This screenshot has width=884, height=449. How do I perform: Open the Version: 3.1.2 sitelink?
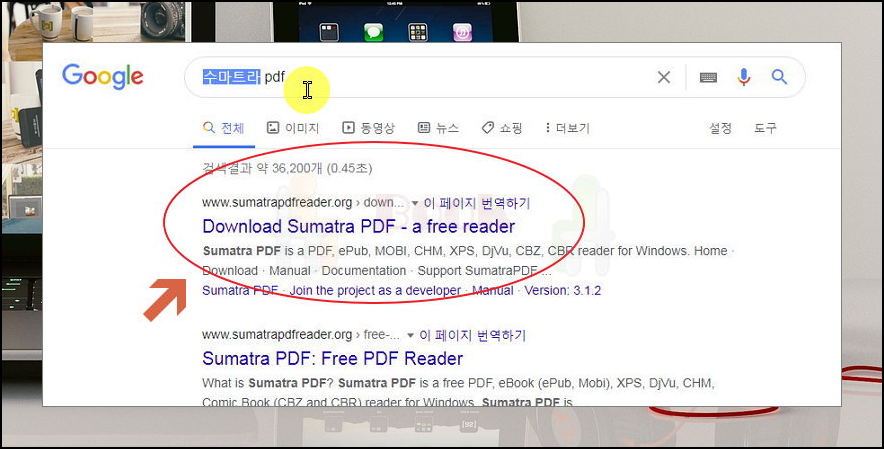[563, 290]
